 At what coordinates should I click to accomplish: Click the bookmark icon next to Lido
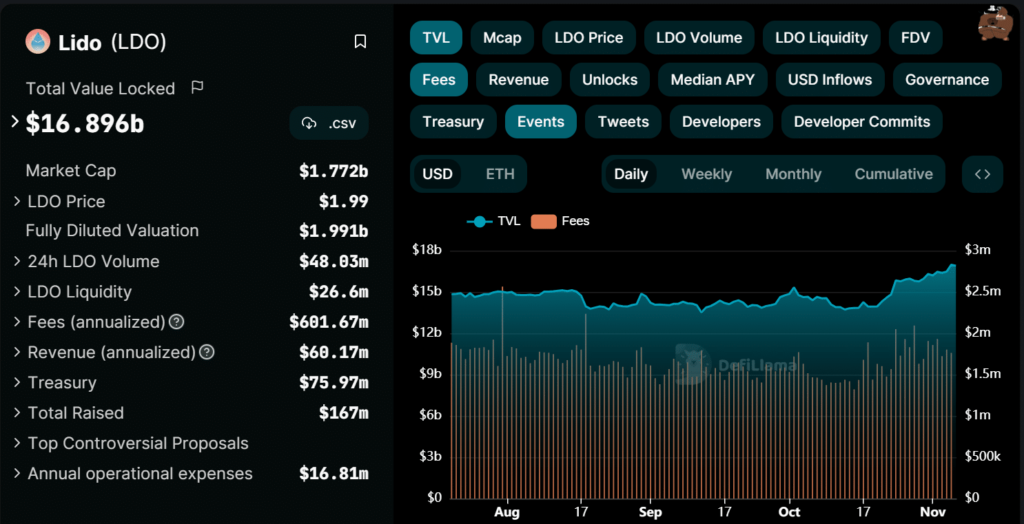click(361, 42)
